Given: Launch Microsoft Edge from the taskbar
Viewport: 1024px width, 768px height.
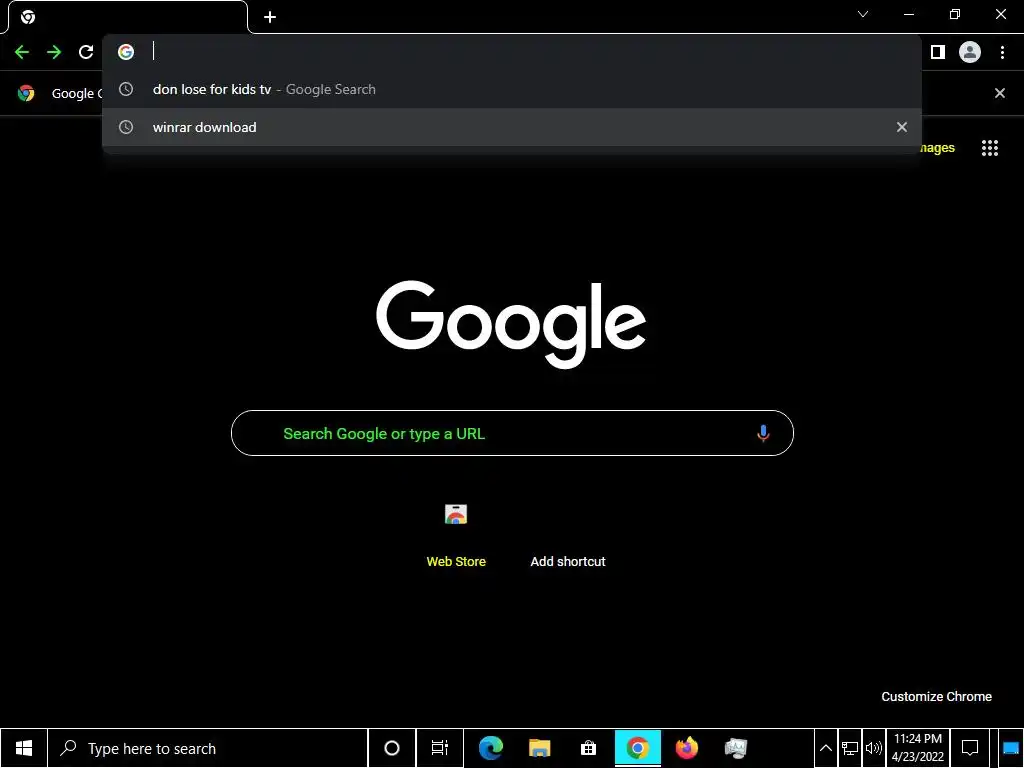Looking at the screenshot, I should [x=490, y=748].
